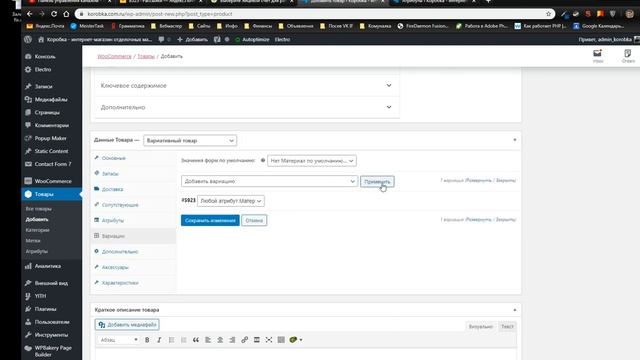Toggle distraction-free fullscreen icon

[269, 340]
